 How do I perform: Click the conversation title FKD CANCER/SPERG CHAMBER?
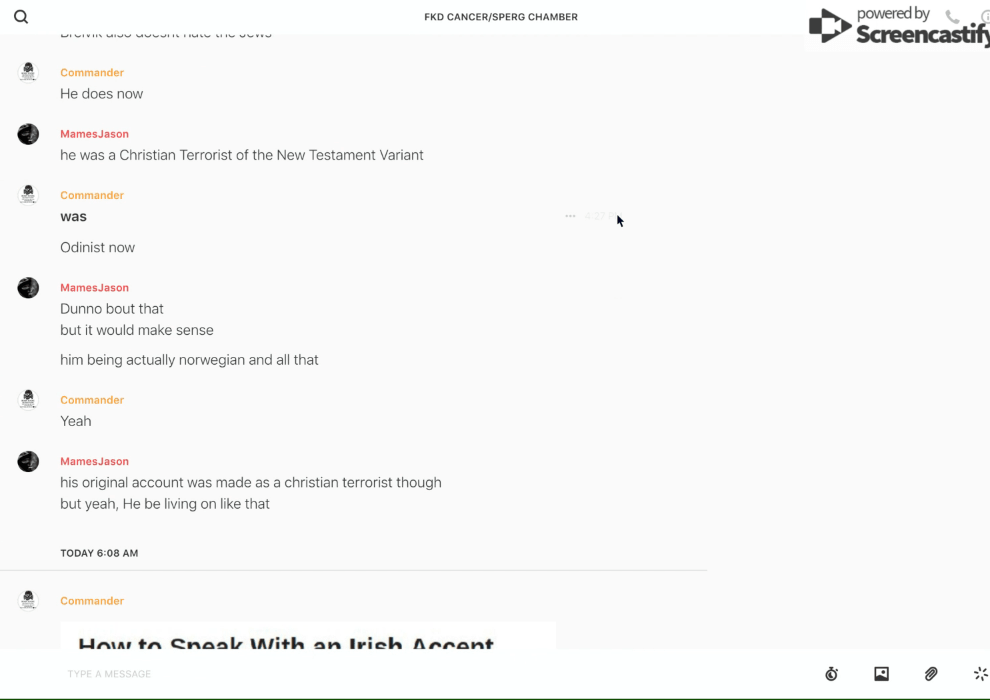pyautogui.click(x=501, y=17)
